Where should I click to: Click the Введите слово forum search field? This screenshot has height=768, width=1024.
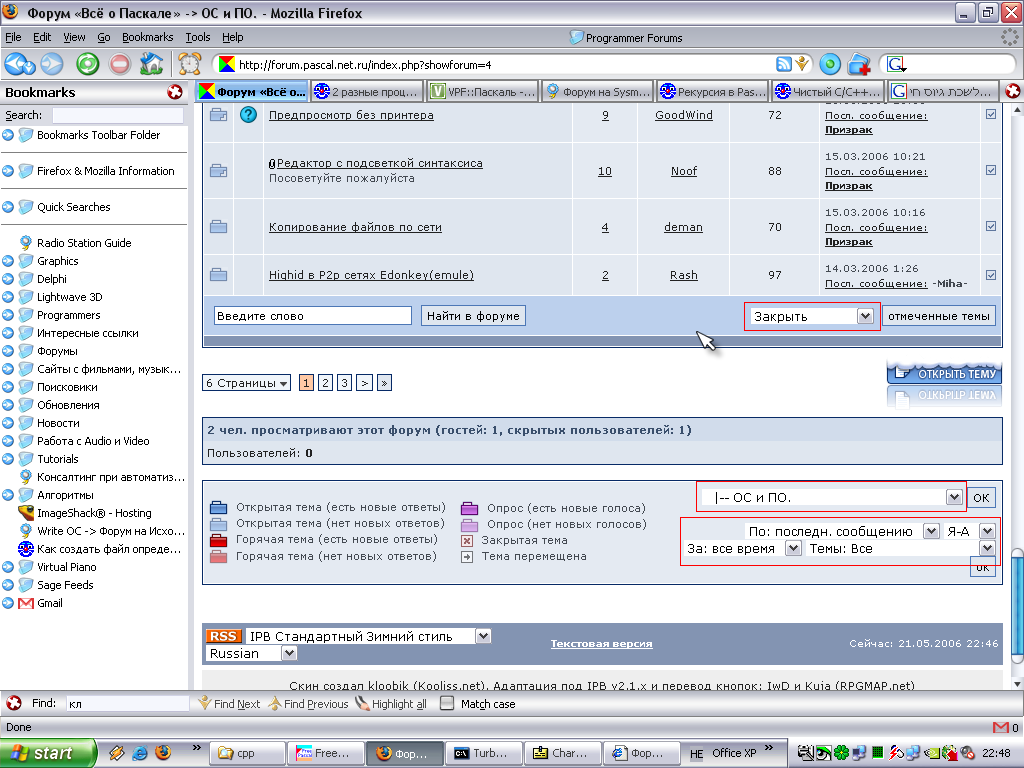point(312,316)
